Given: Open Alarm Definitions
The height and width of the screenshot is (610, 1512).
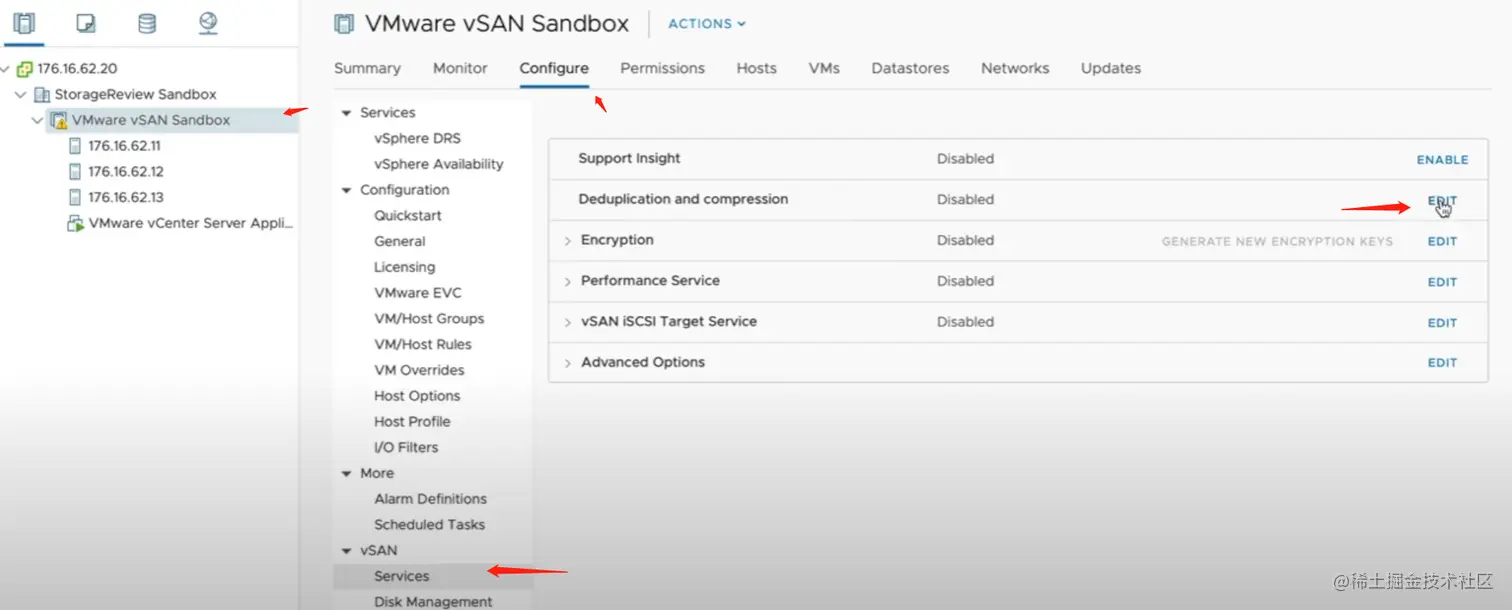Looking at the screenshot, I should pos(430,499).
